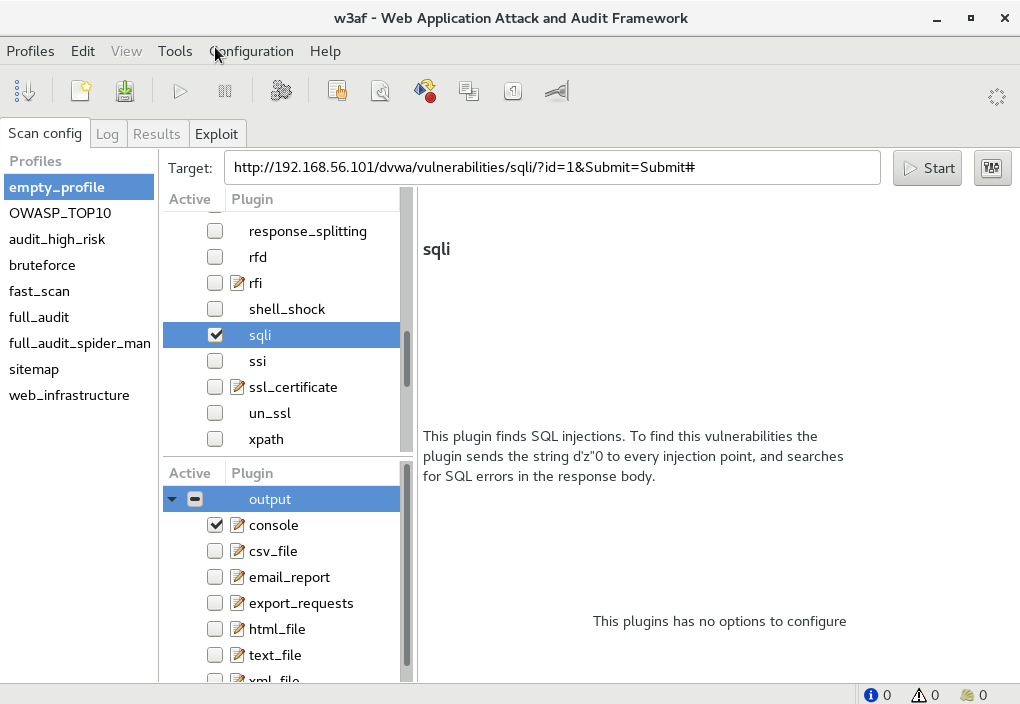
Task: Open the Encode/Decode tool icon
Action: tap(425, 92)
